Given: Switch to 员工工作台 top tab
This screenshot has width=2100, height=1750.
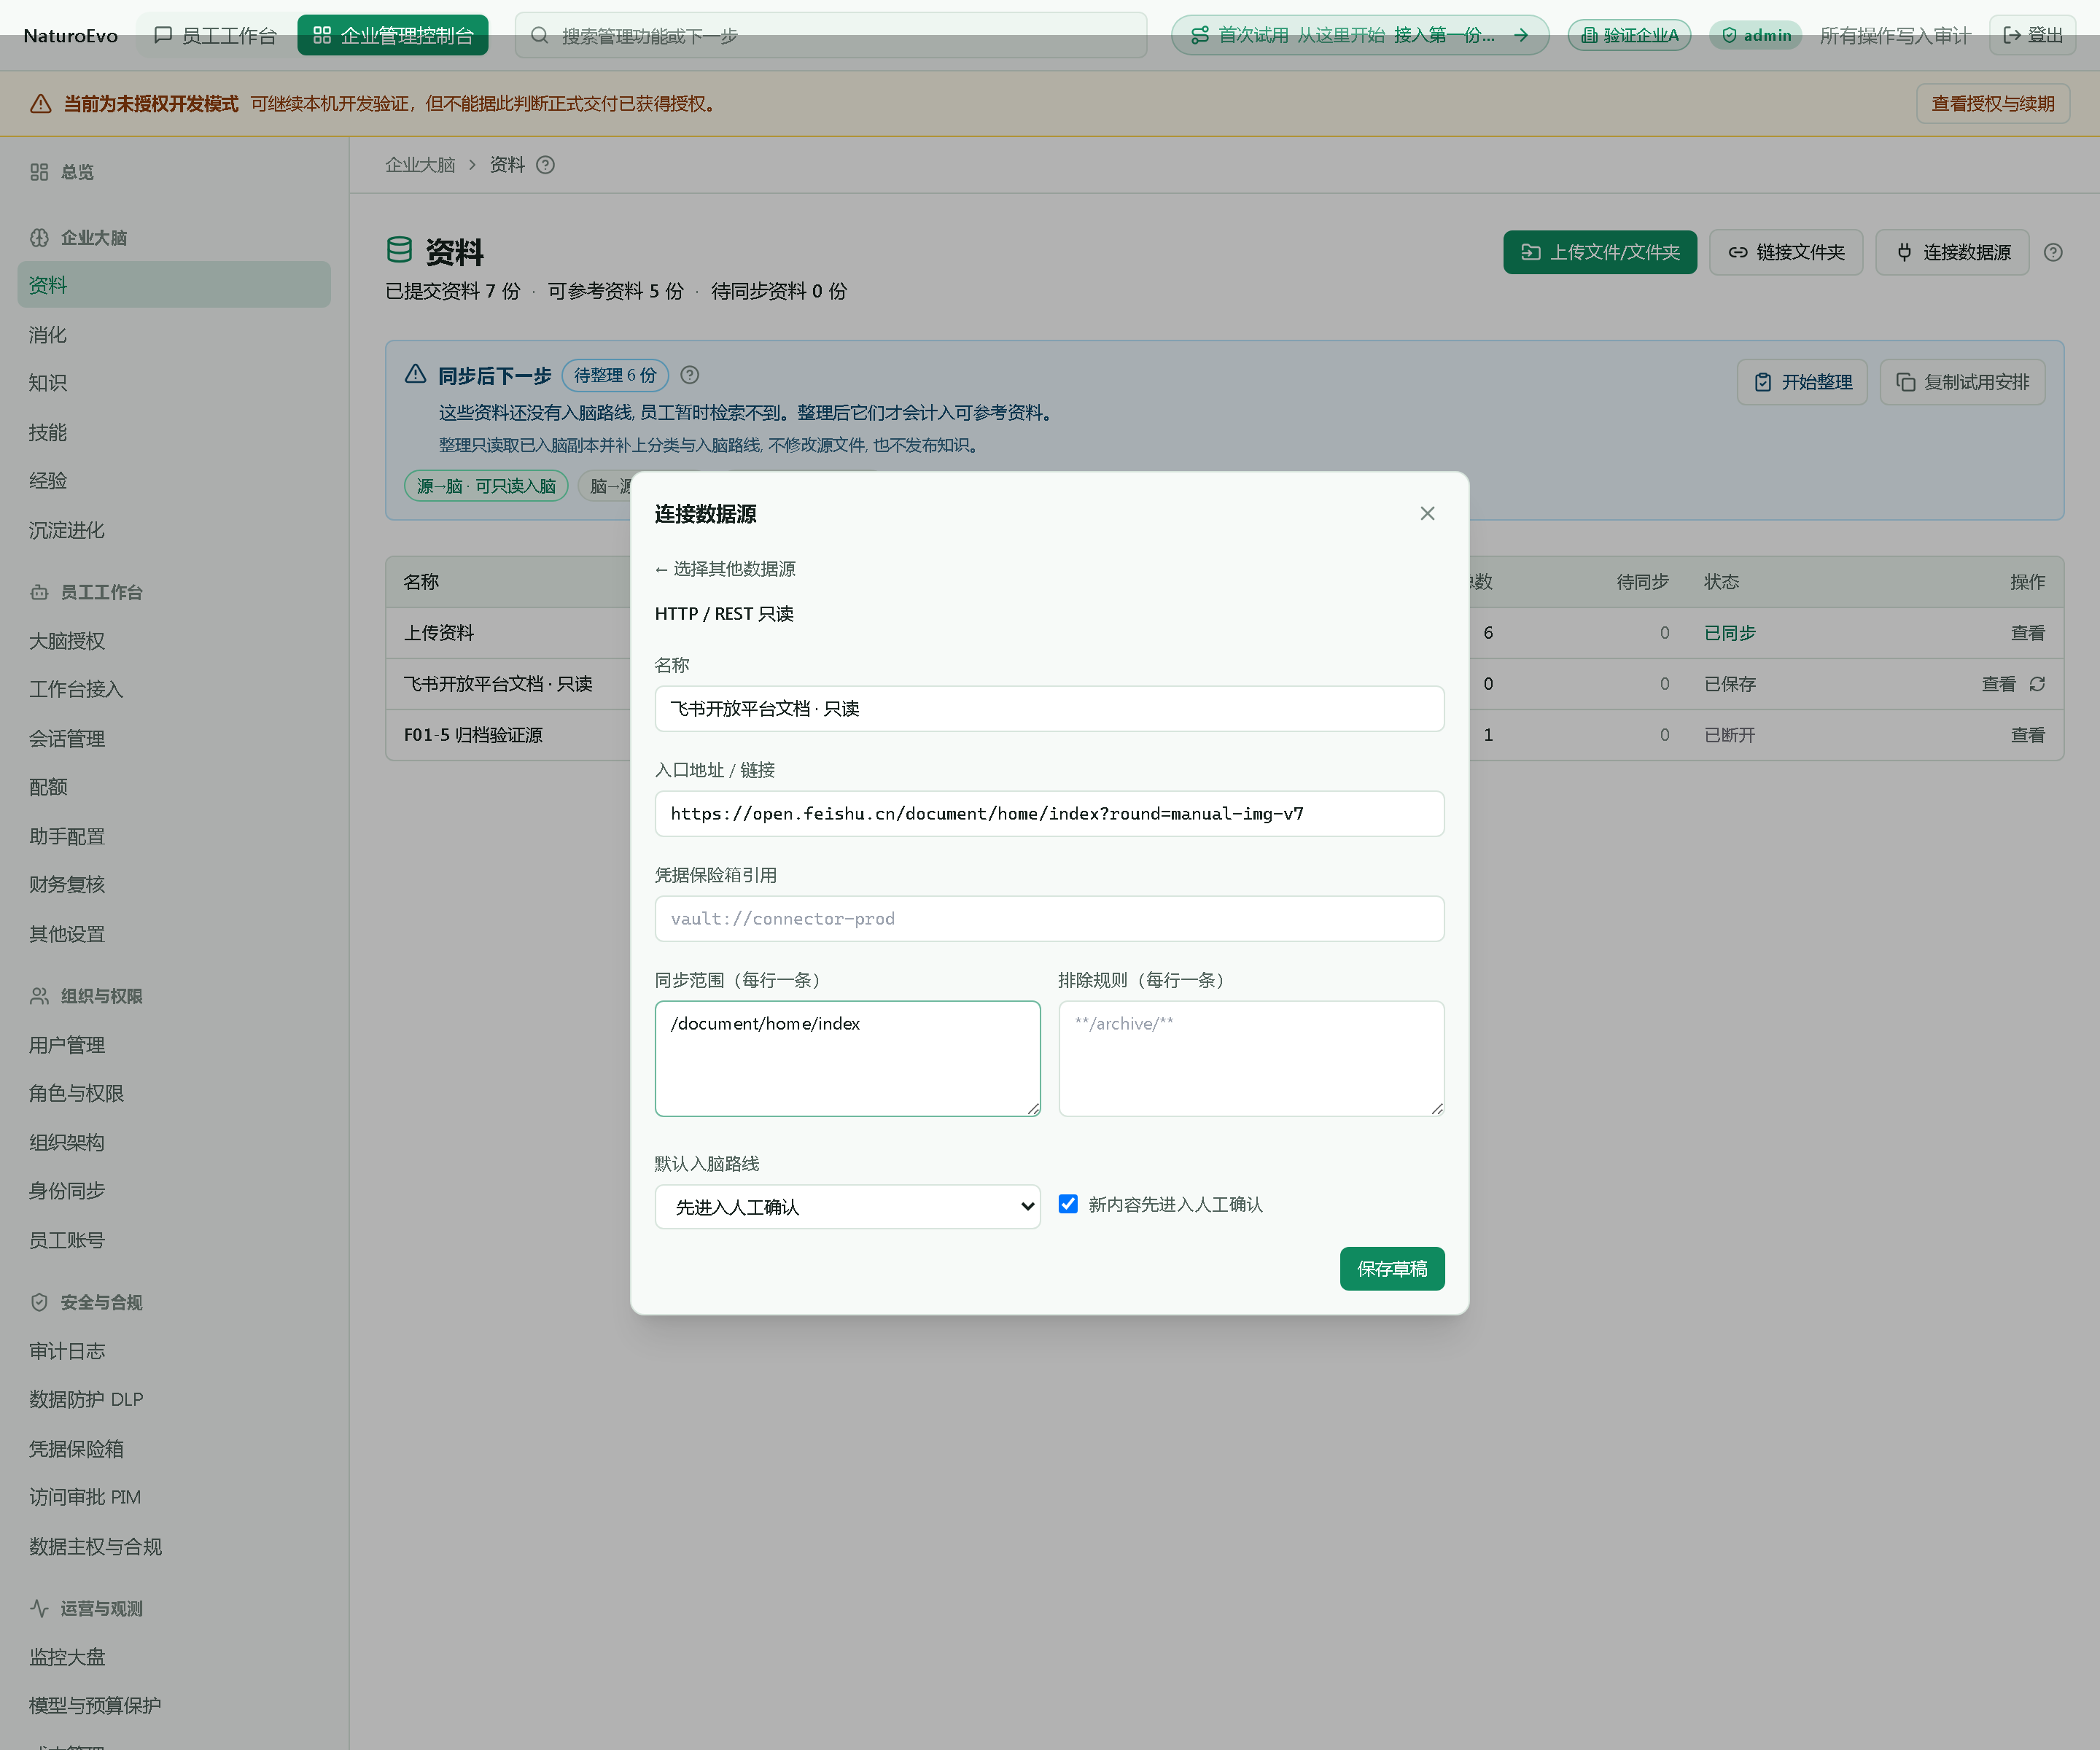Looking at the screenshot, I should click(216, 35).
